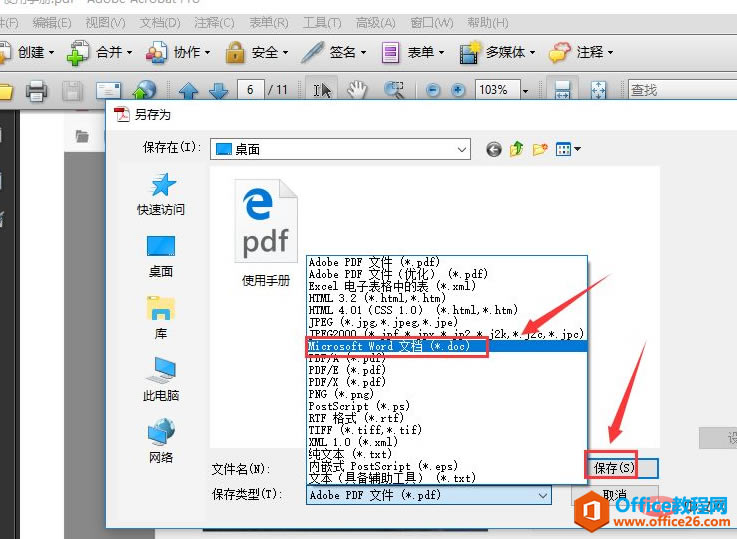Choose JPEG (*.jpg) file type option
The height and width of the screenshot is (539, 737).
coord(447,322)
